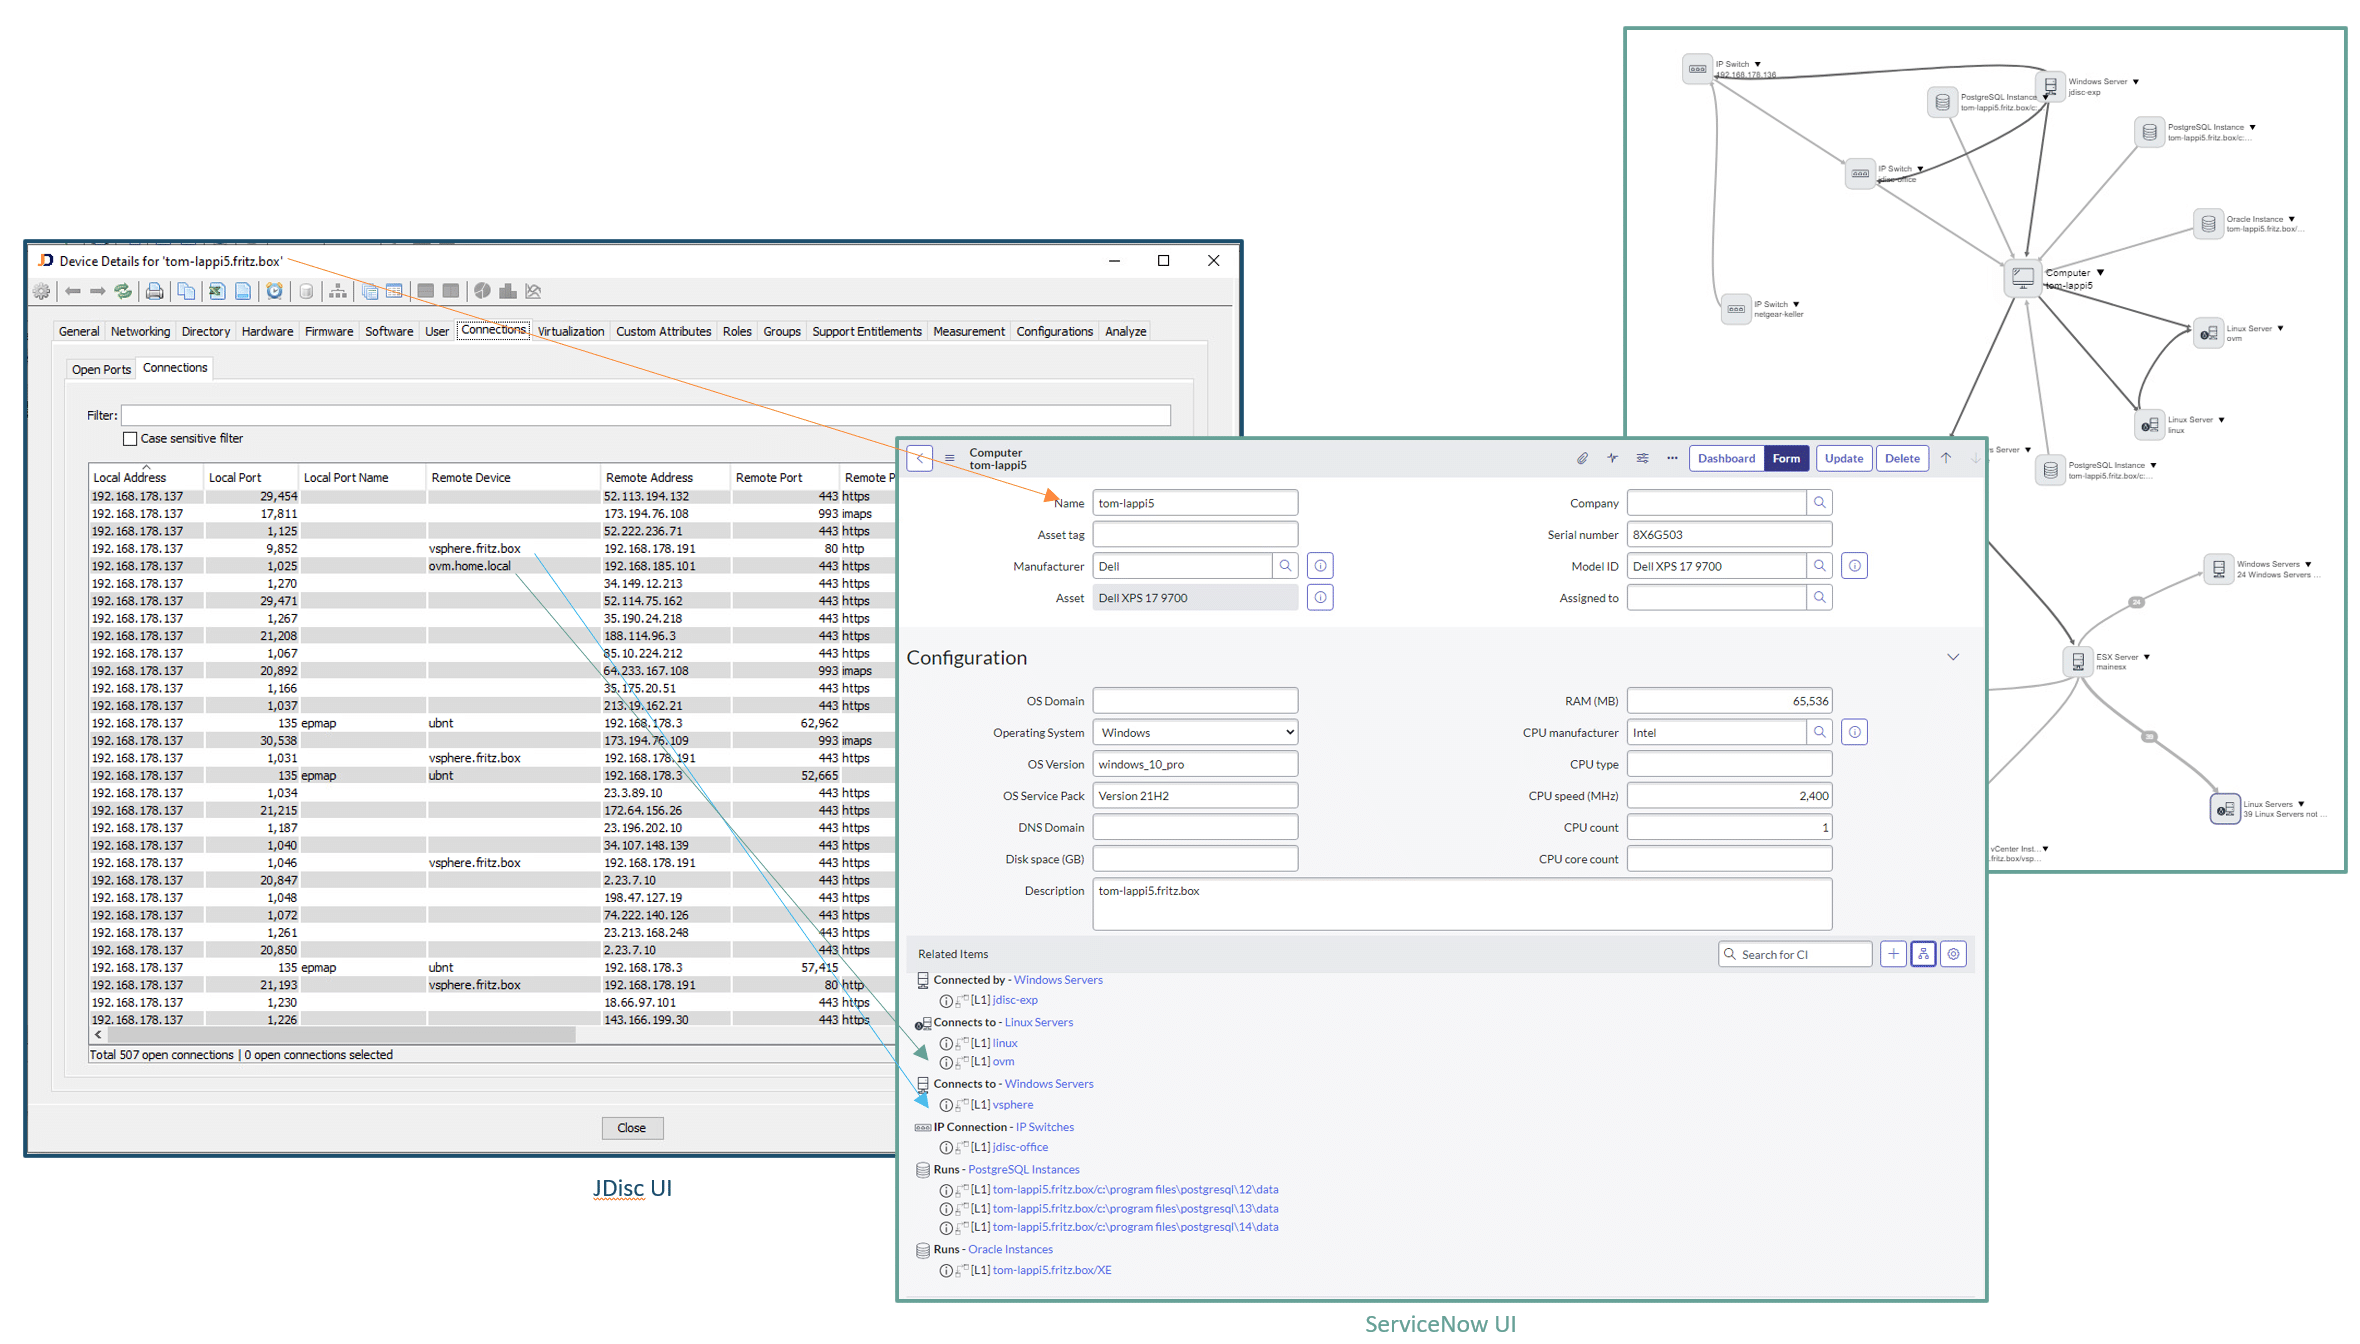This screenshot has height=1344, width=2360.
Task: Click the printer icon in toolbar
Action: tap(154, 291)
